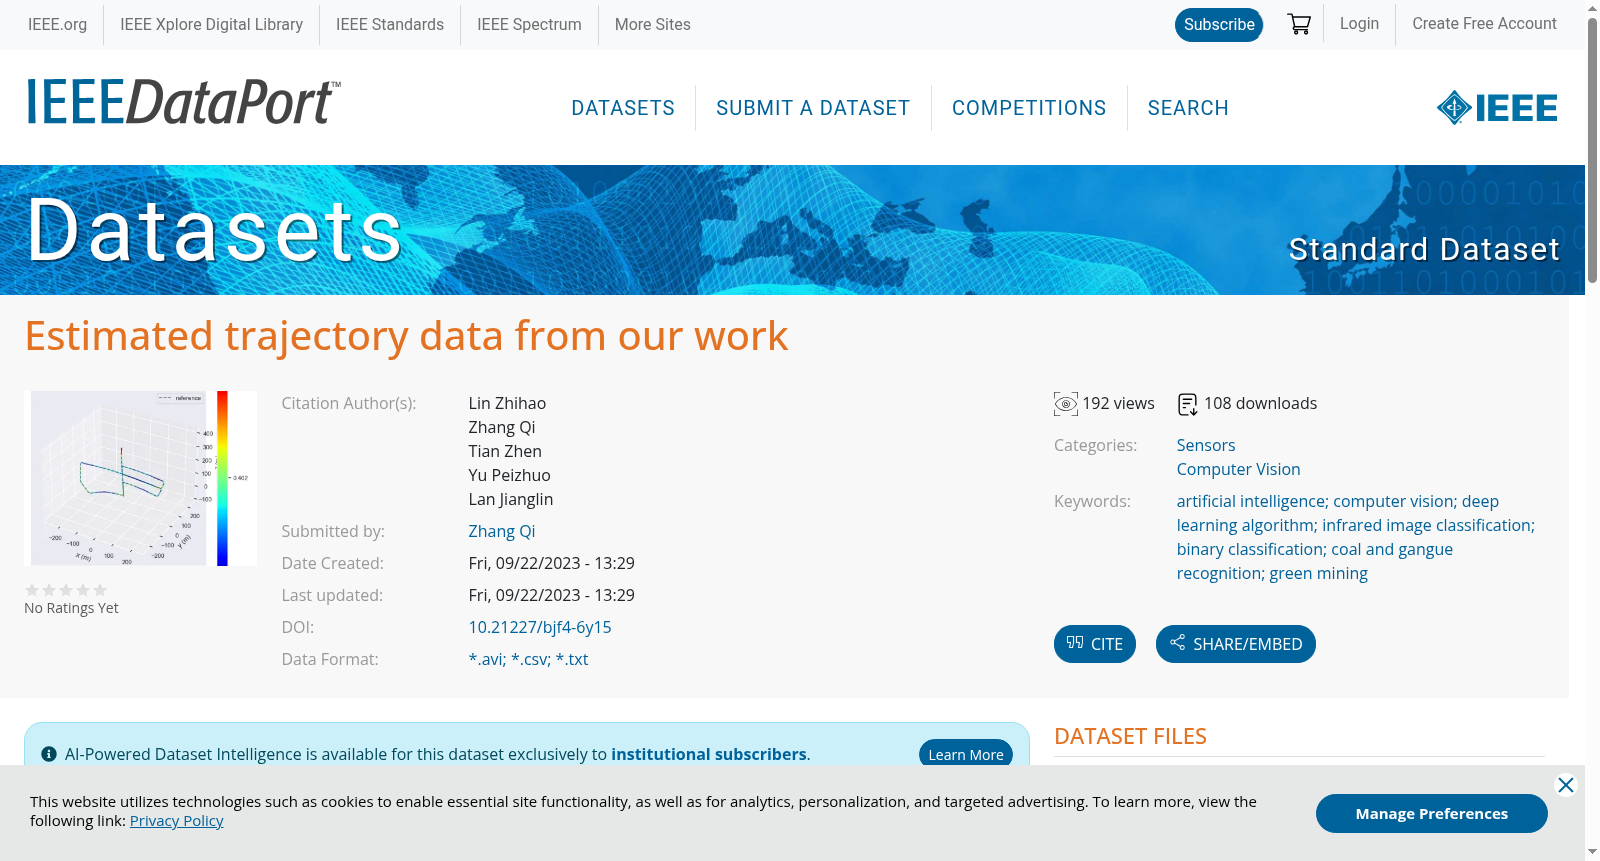Screen dimensions: 1600x861
Task: Open the Sensors category
Action: (1206, 445)
